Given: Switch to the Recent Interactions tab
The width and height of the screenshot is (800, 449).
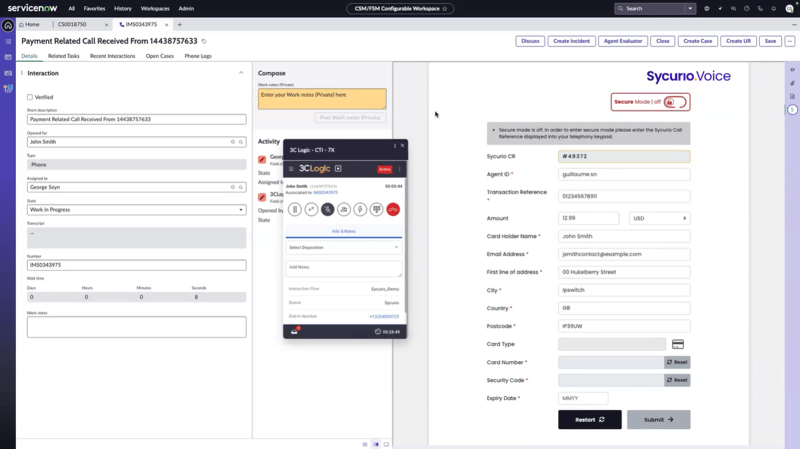Looking at the screenshot, I should 112,56.
